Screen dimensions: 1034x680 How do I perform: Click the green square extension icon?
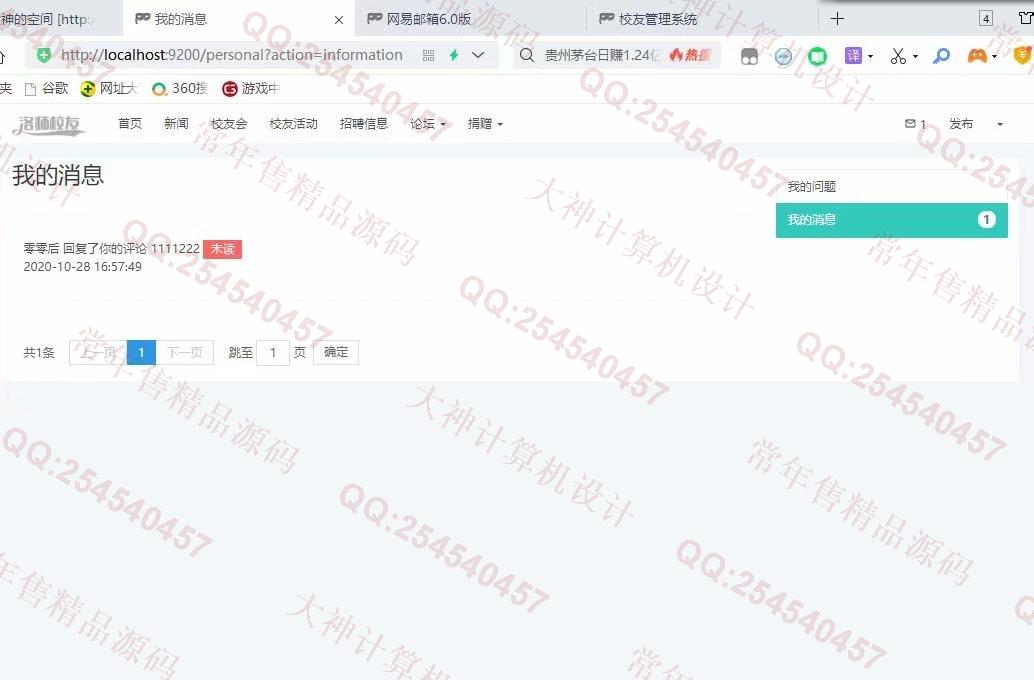pyautogui.click(x=818, y=57)
